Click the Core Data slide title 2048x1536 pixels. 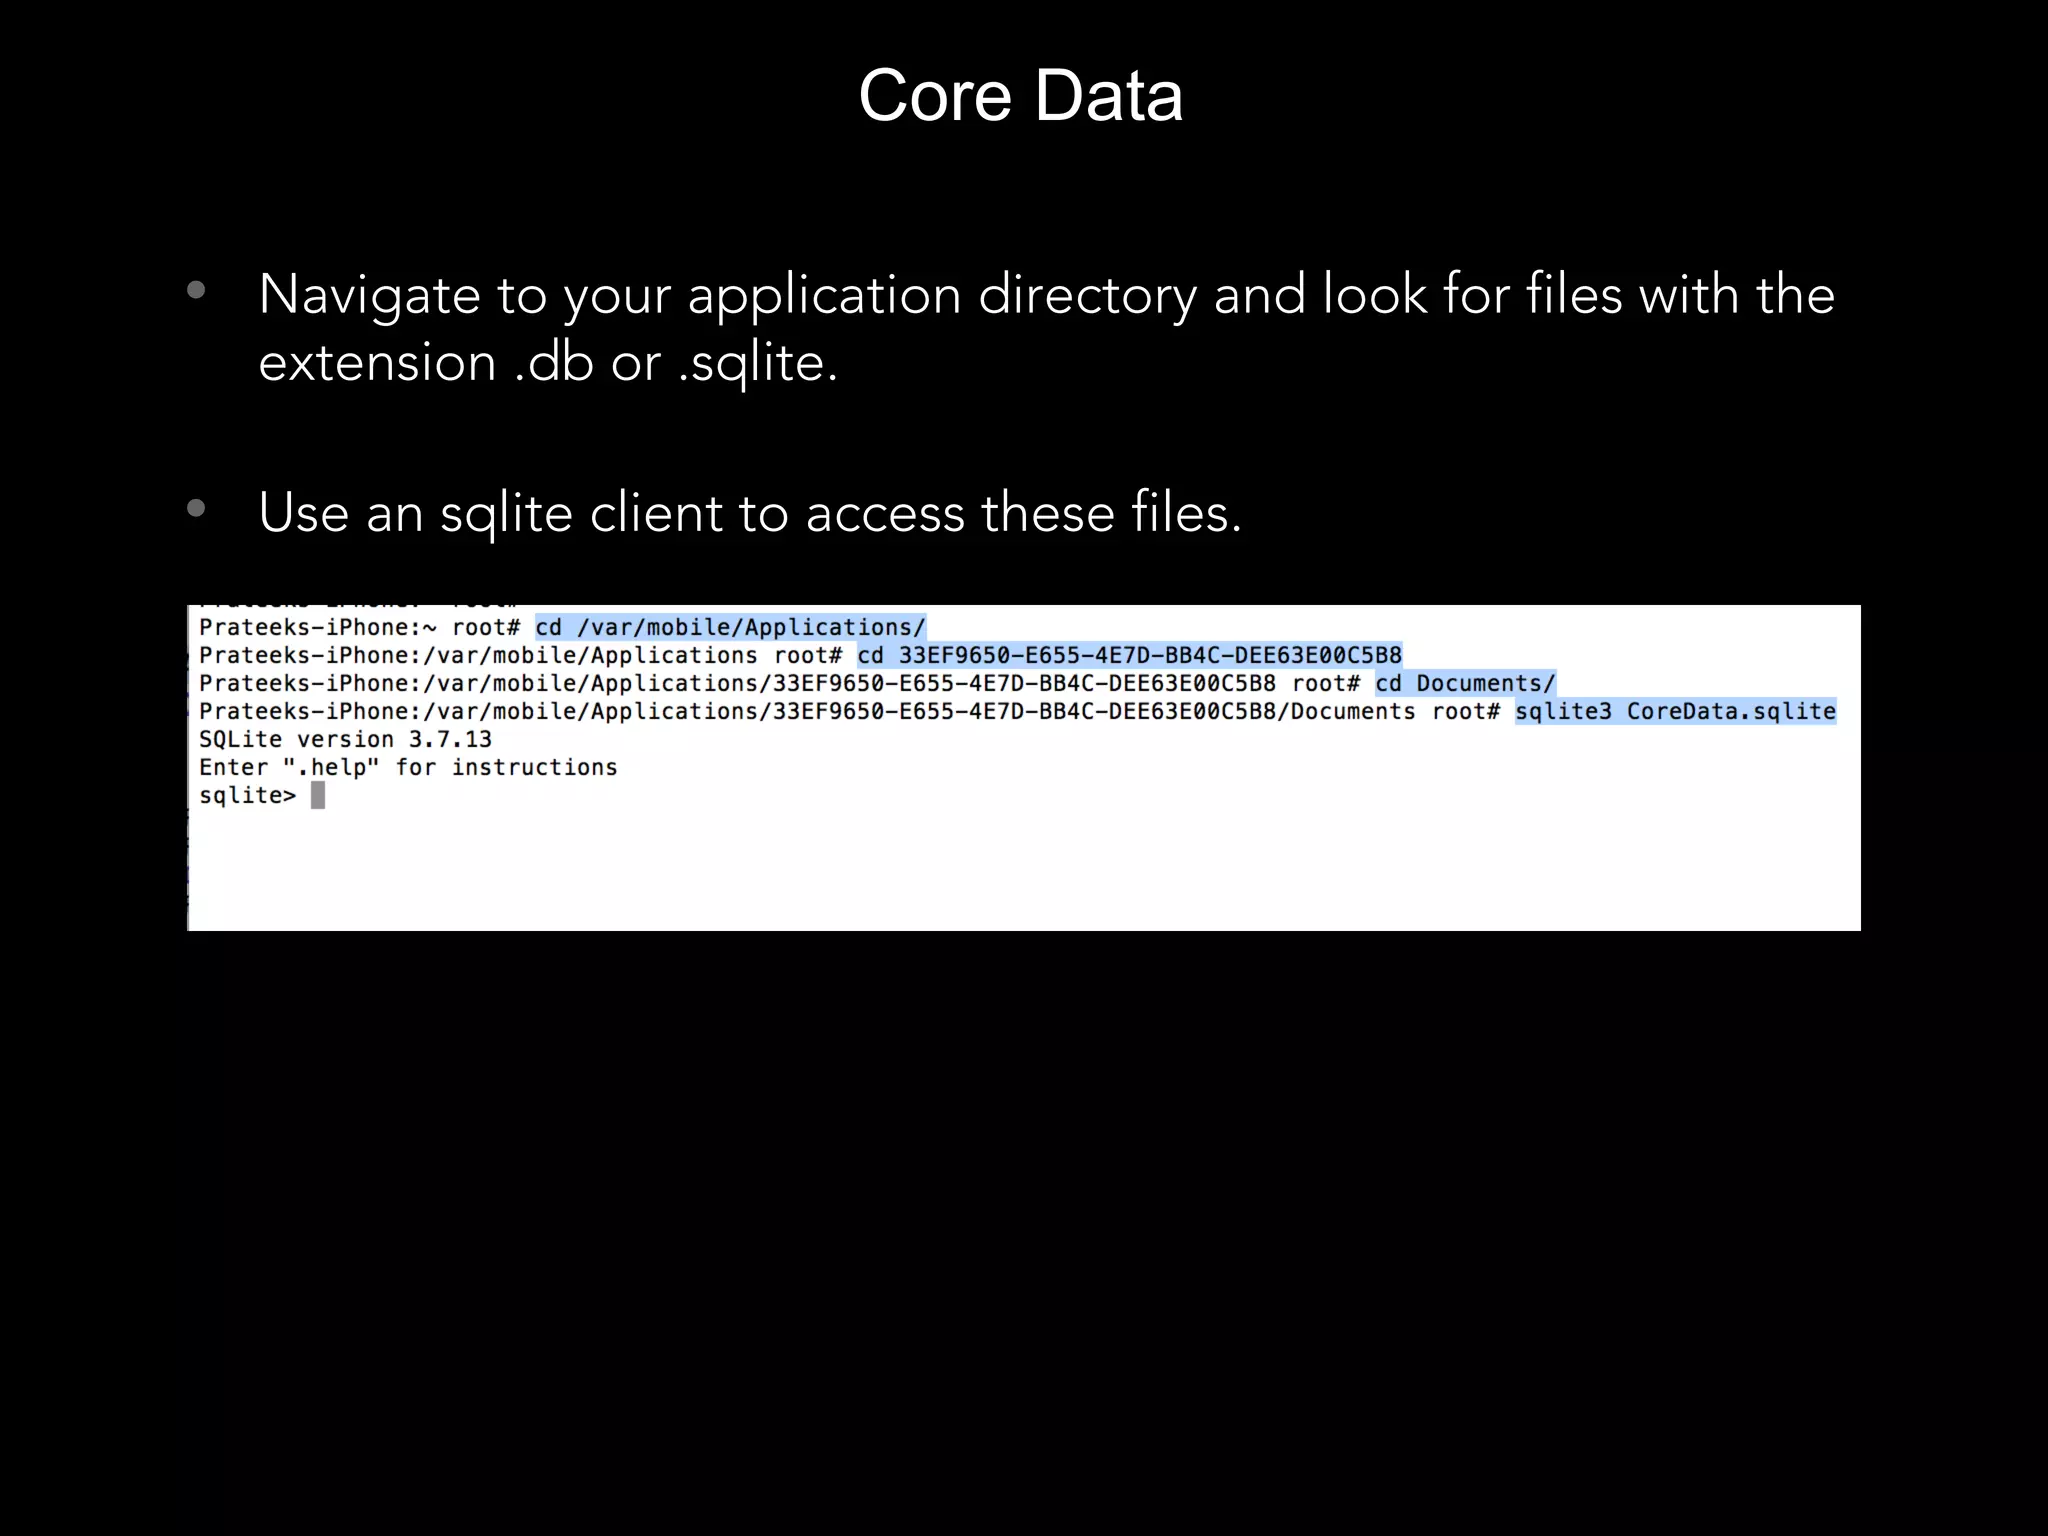pyautogui.click(x=1020, y=96)
